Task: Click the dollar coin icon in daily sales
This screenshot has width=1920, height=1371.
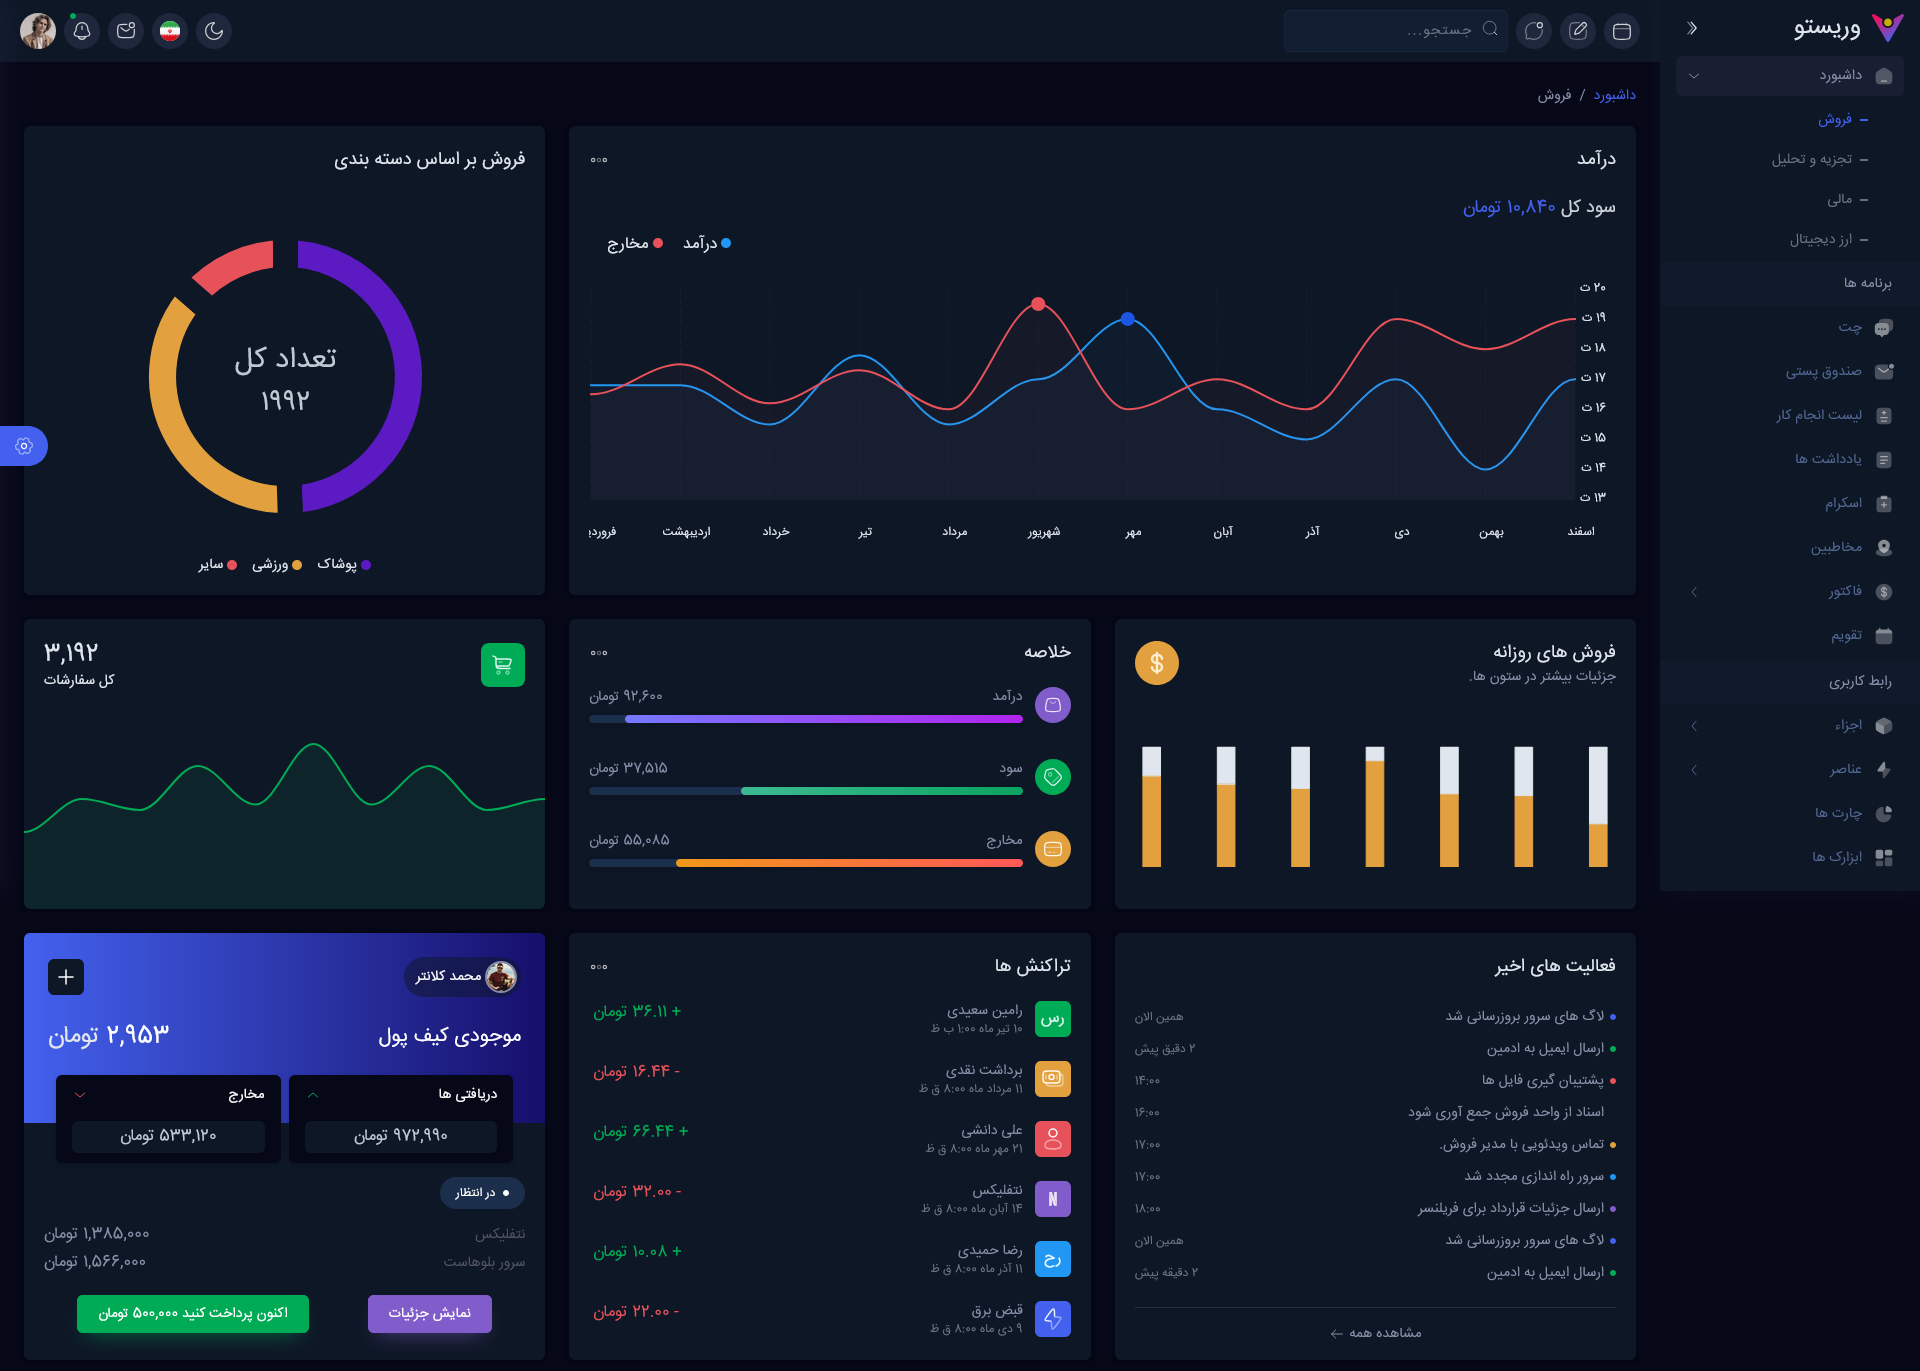Action: coord(1157,663)
